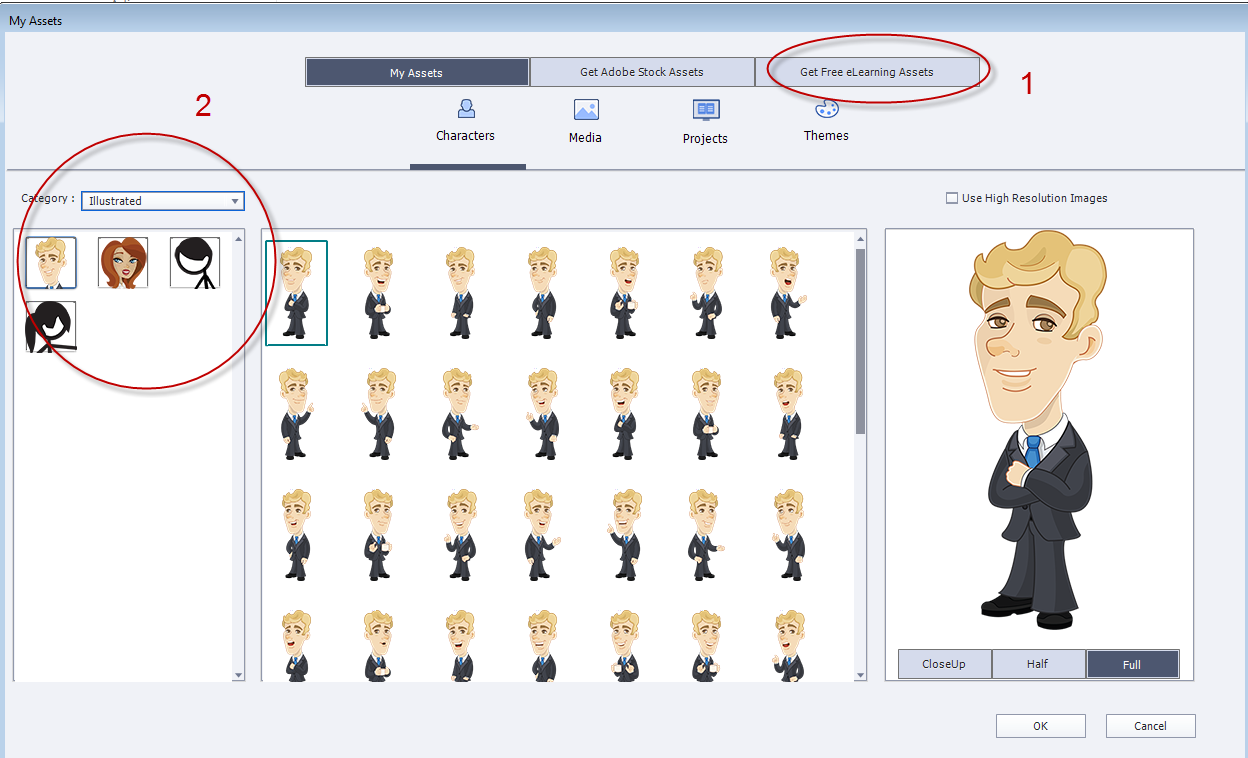This screenshot has width=1248, height=758.
Task: Open the Category dropdown showing Illustrated
Action: pyautogui.click(x=160, y=200)
